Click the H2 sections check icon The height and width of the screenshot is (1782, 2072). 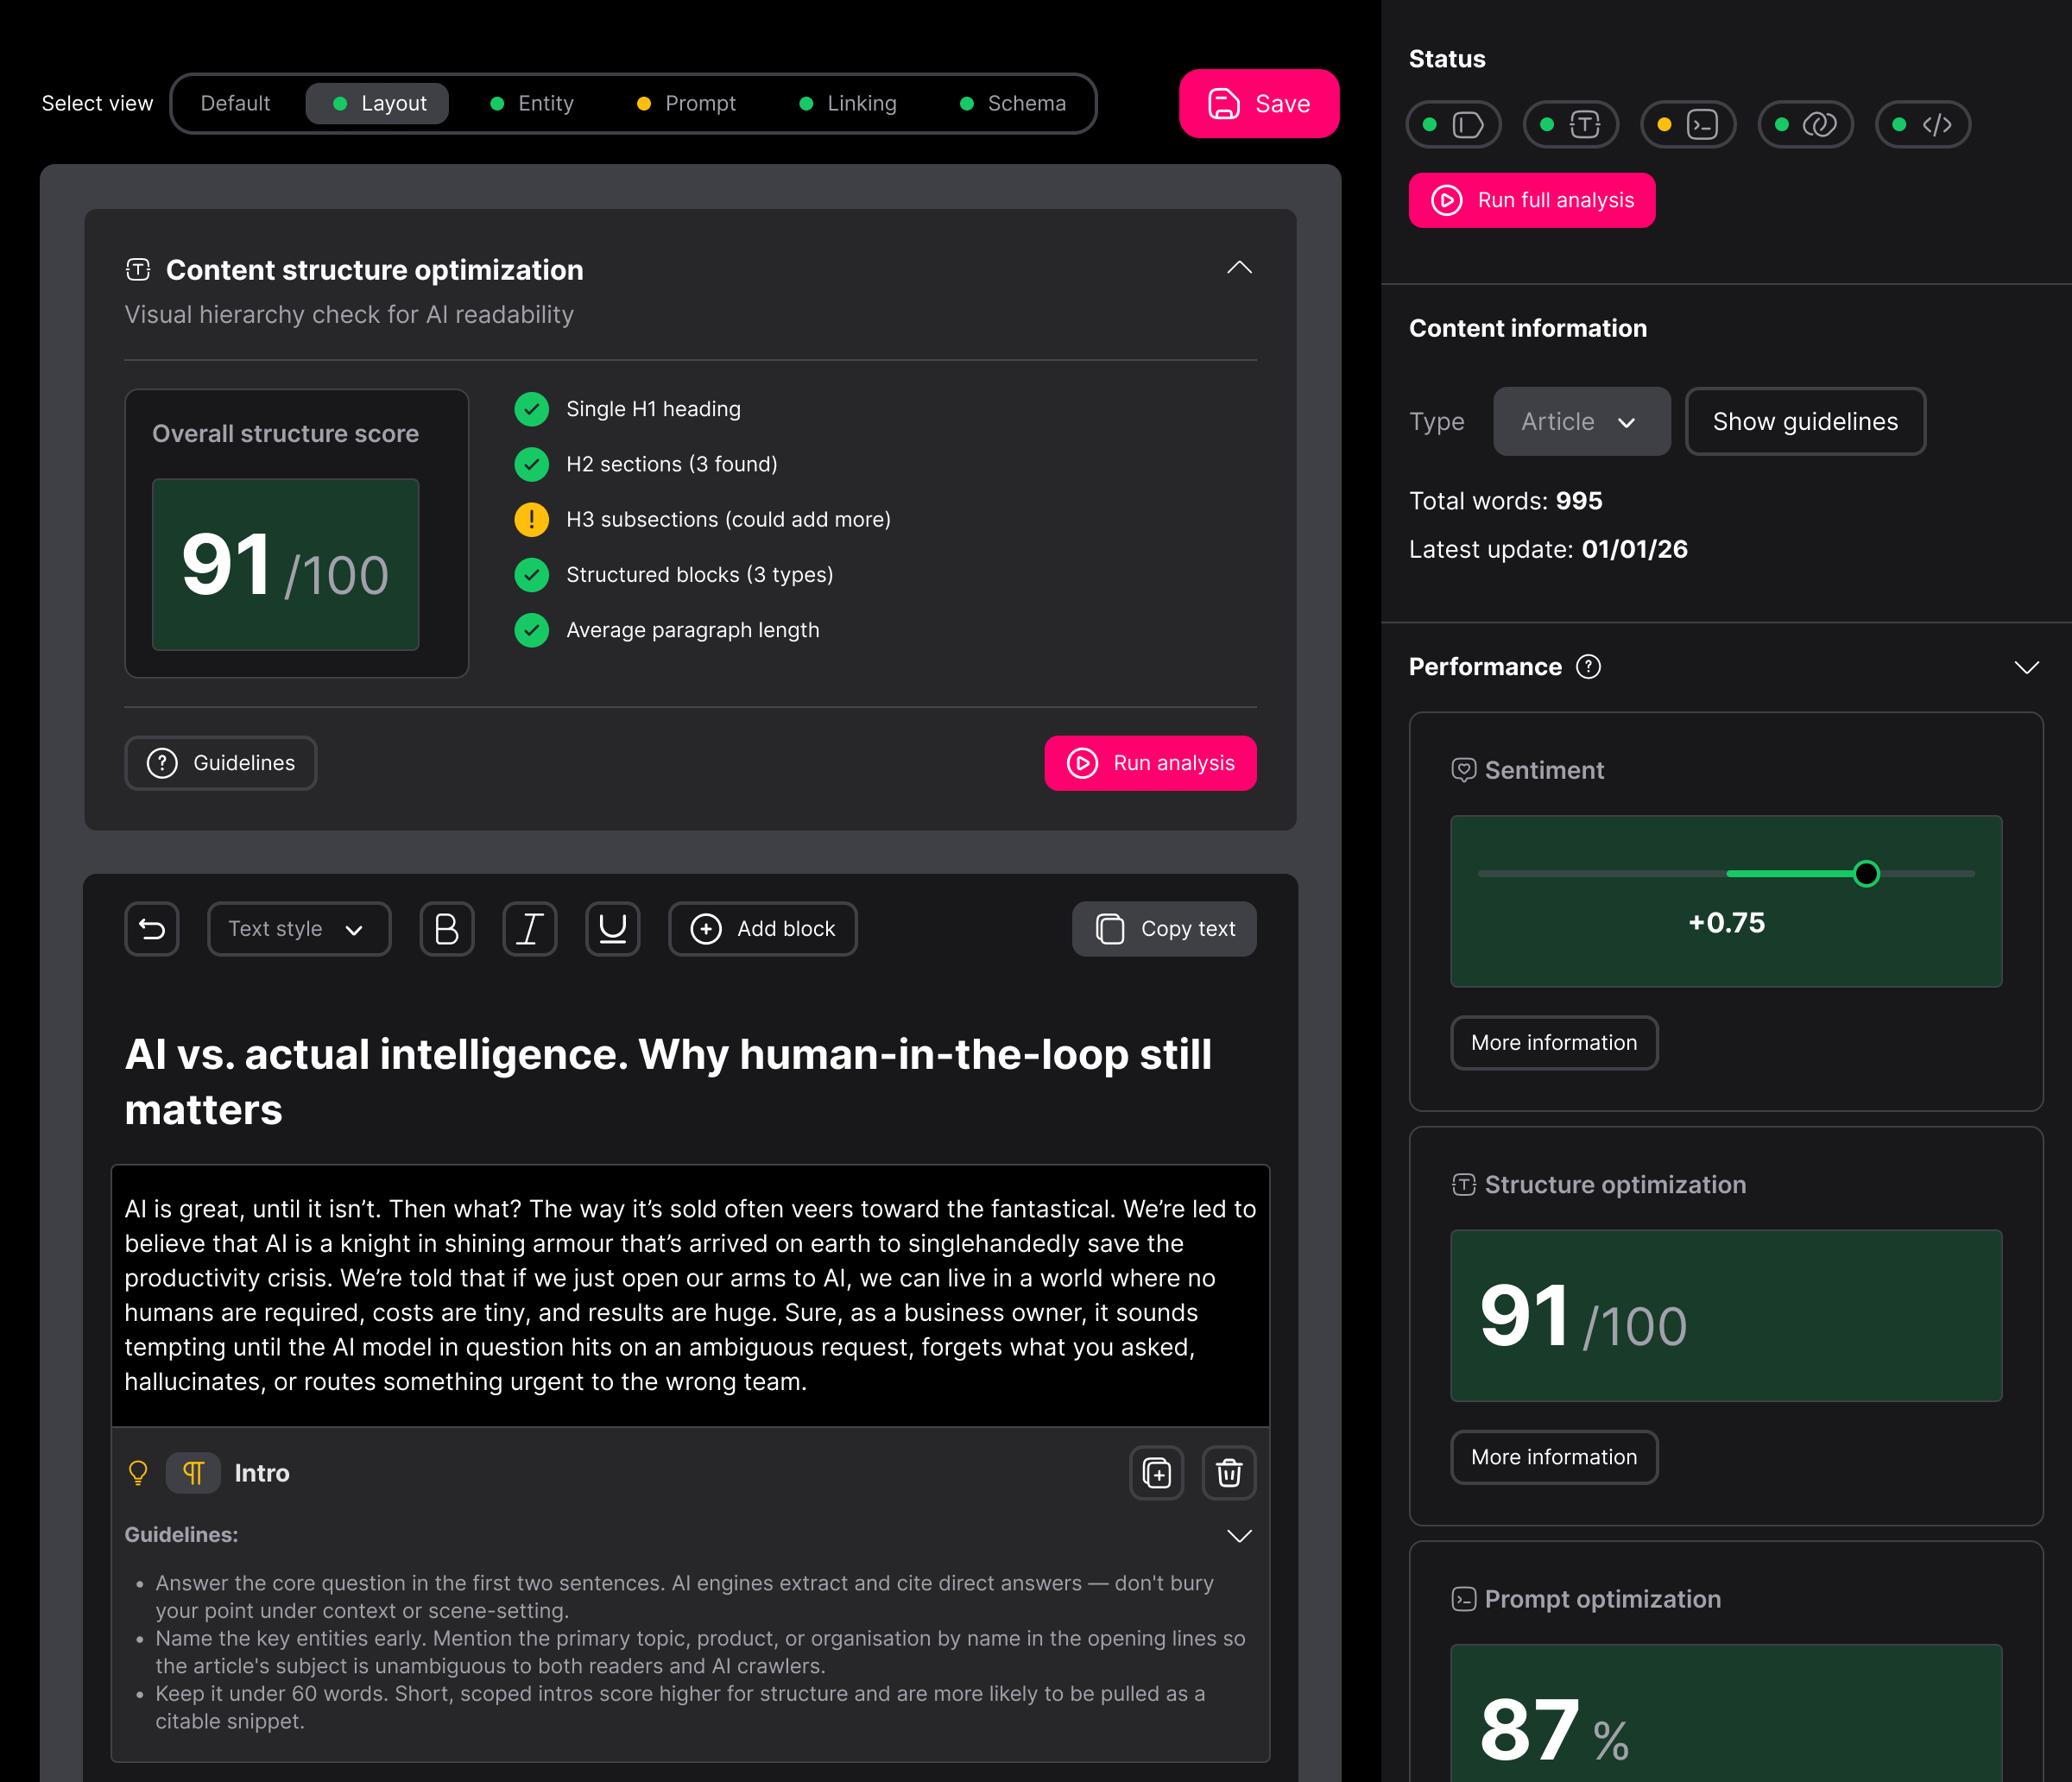point(532,464)
